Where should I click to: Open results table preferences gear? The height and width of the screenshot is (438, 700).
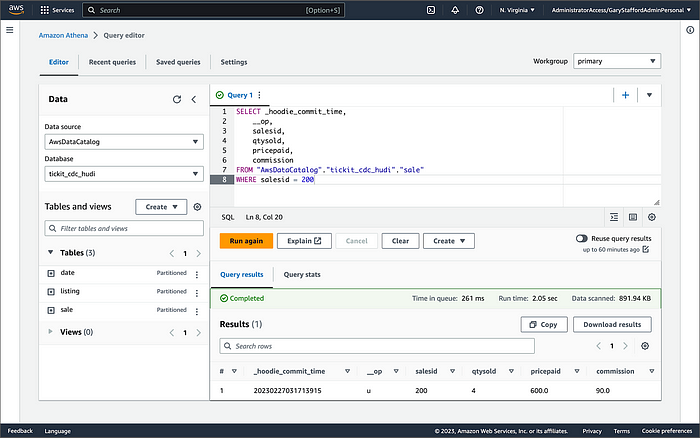pos(645,346)
